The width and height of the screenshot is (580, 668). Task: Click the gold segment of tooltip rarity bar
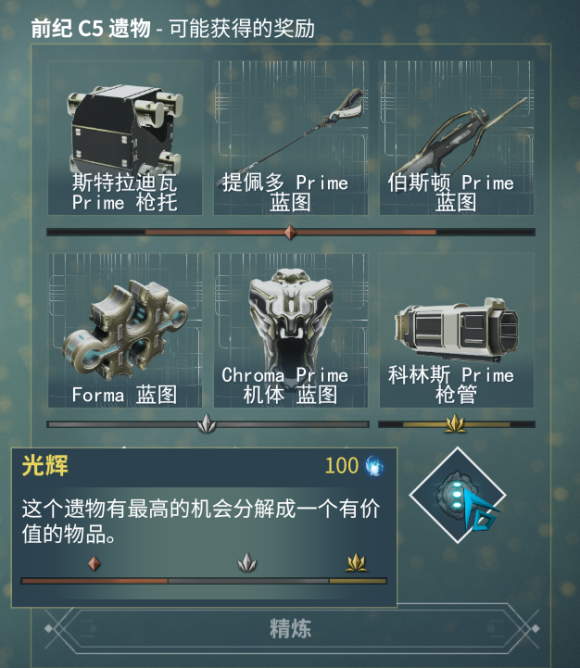358,581
